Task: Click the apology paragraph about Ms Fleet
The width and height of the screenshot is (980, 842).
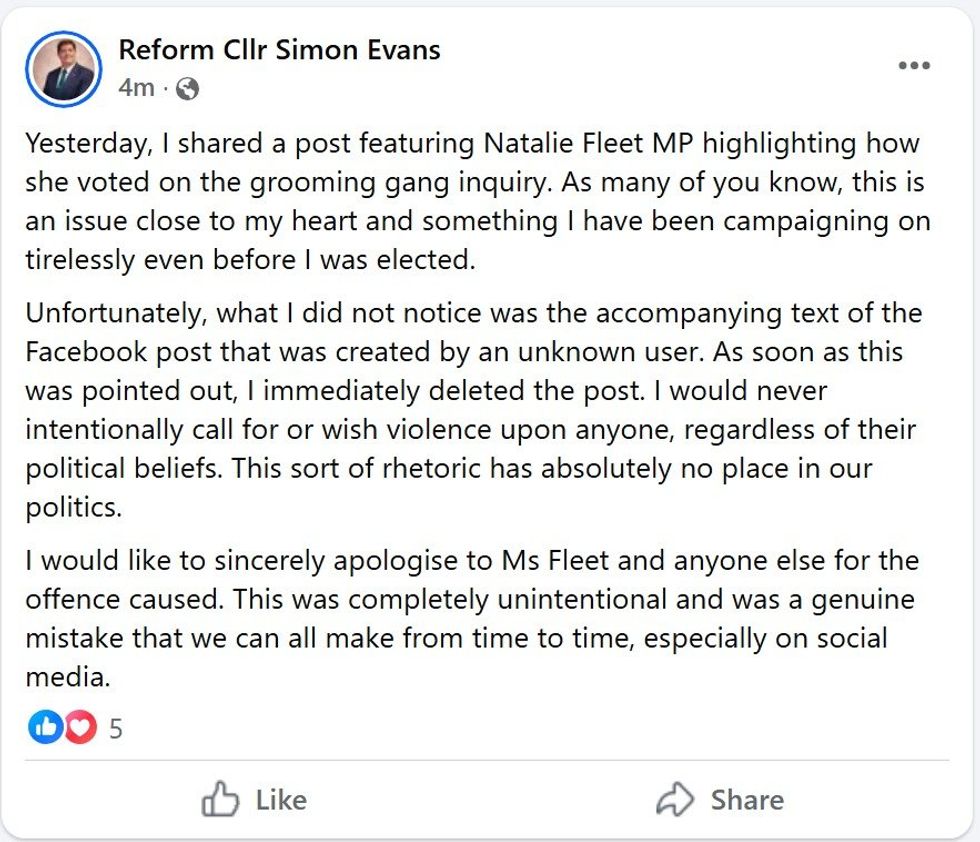Action: (x=470, y=618)
